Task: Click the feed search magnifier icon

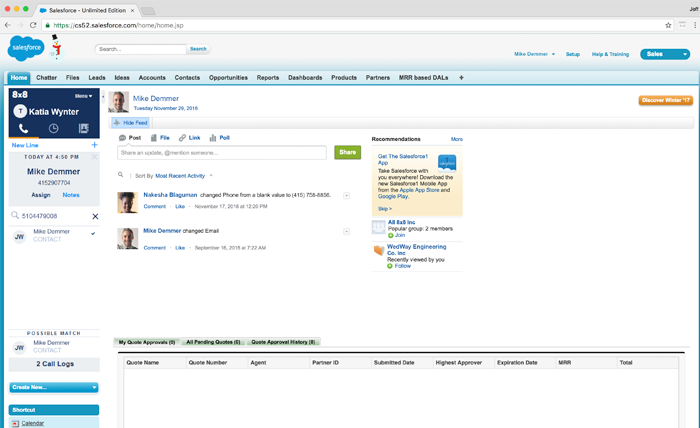Action: pos(121,174)
